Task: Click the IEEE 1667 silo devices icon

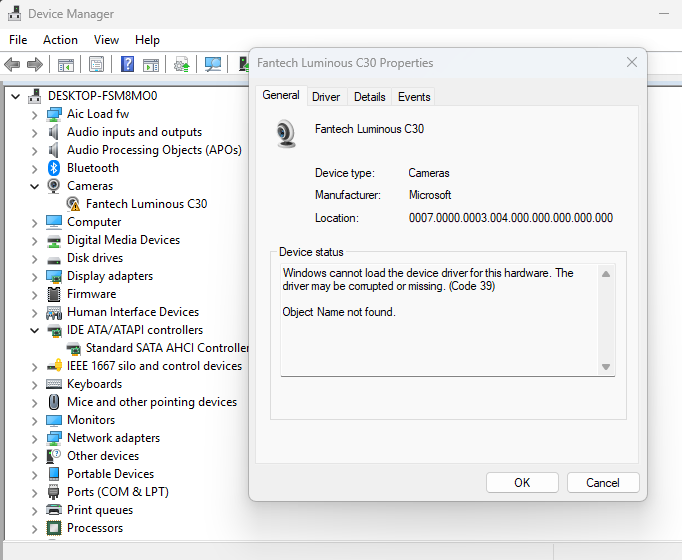Action: tap(54, 366)
